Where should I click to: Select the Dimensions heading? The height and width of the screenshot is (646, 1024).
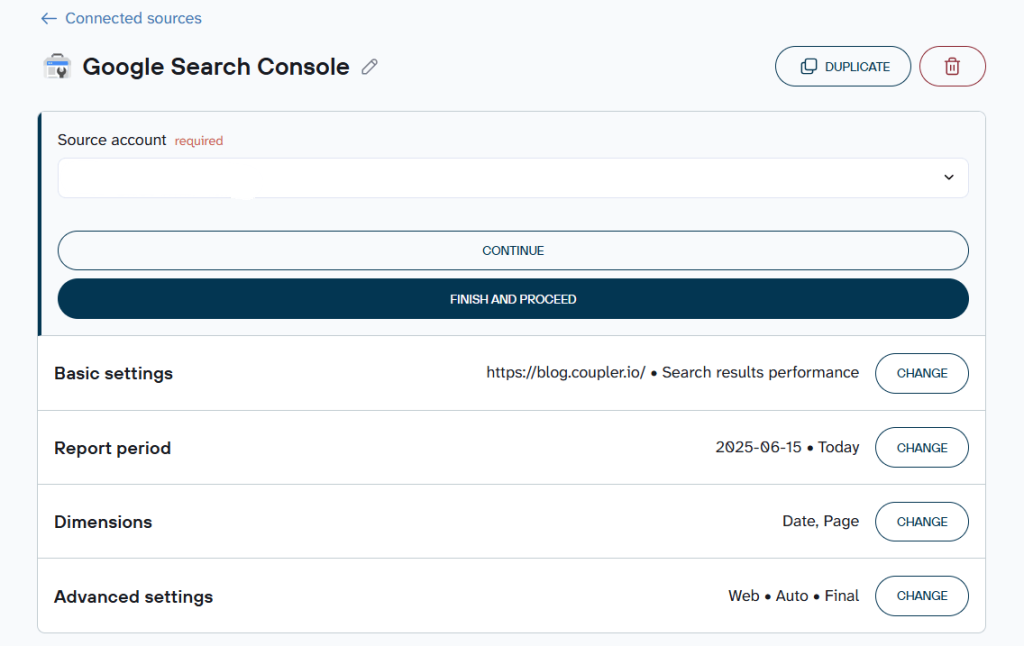(103, 522)
